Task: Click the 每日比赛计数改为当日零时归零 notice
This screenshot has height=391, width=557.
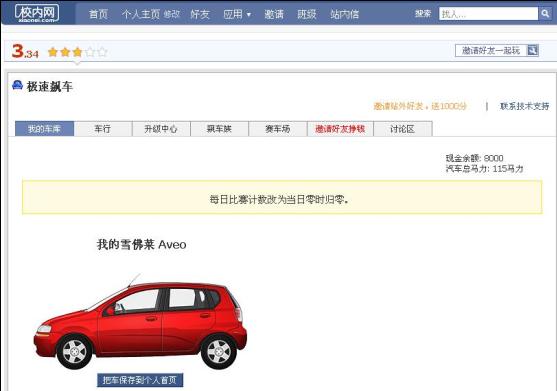Action: (282, 197)
